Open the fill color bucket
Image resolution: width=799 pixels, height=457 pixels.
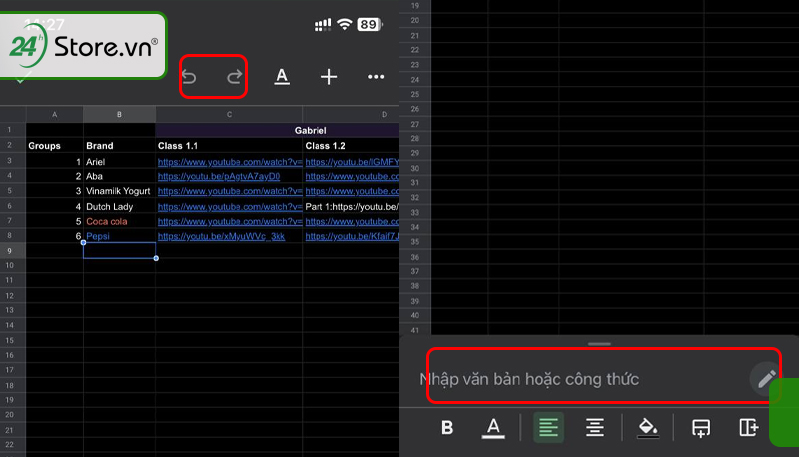click(648, 428)
